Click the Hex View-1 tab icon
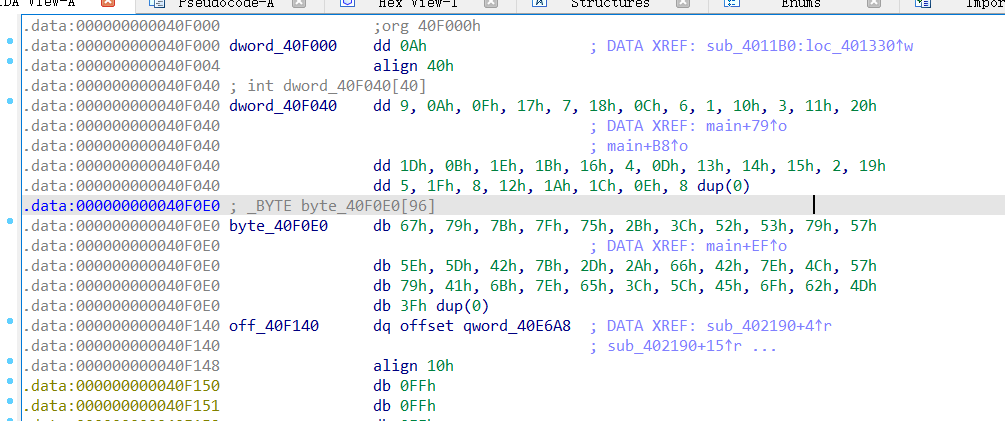This screenshot has height=421, width=1005. (x=347, y=4)
